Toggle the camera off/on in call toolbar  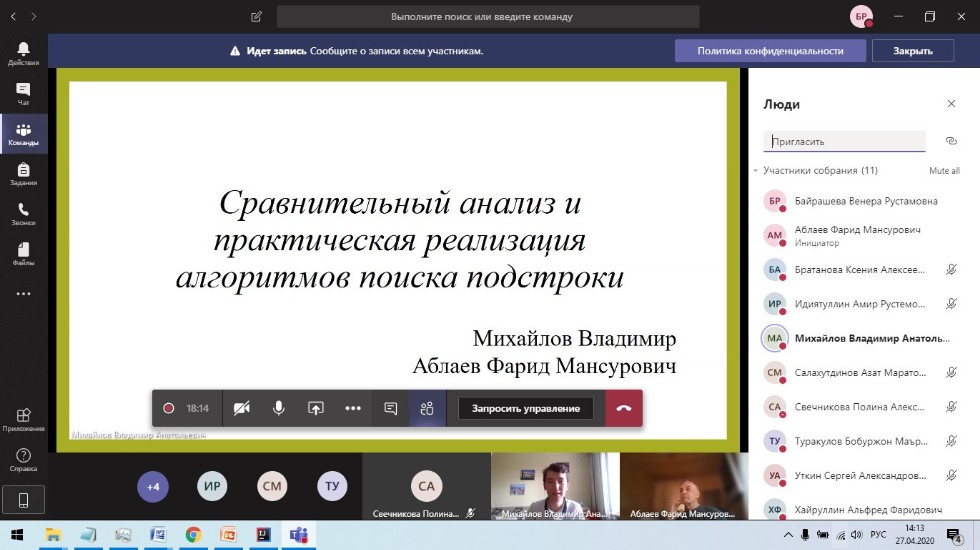point(241,408)
